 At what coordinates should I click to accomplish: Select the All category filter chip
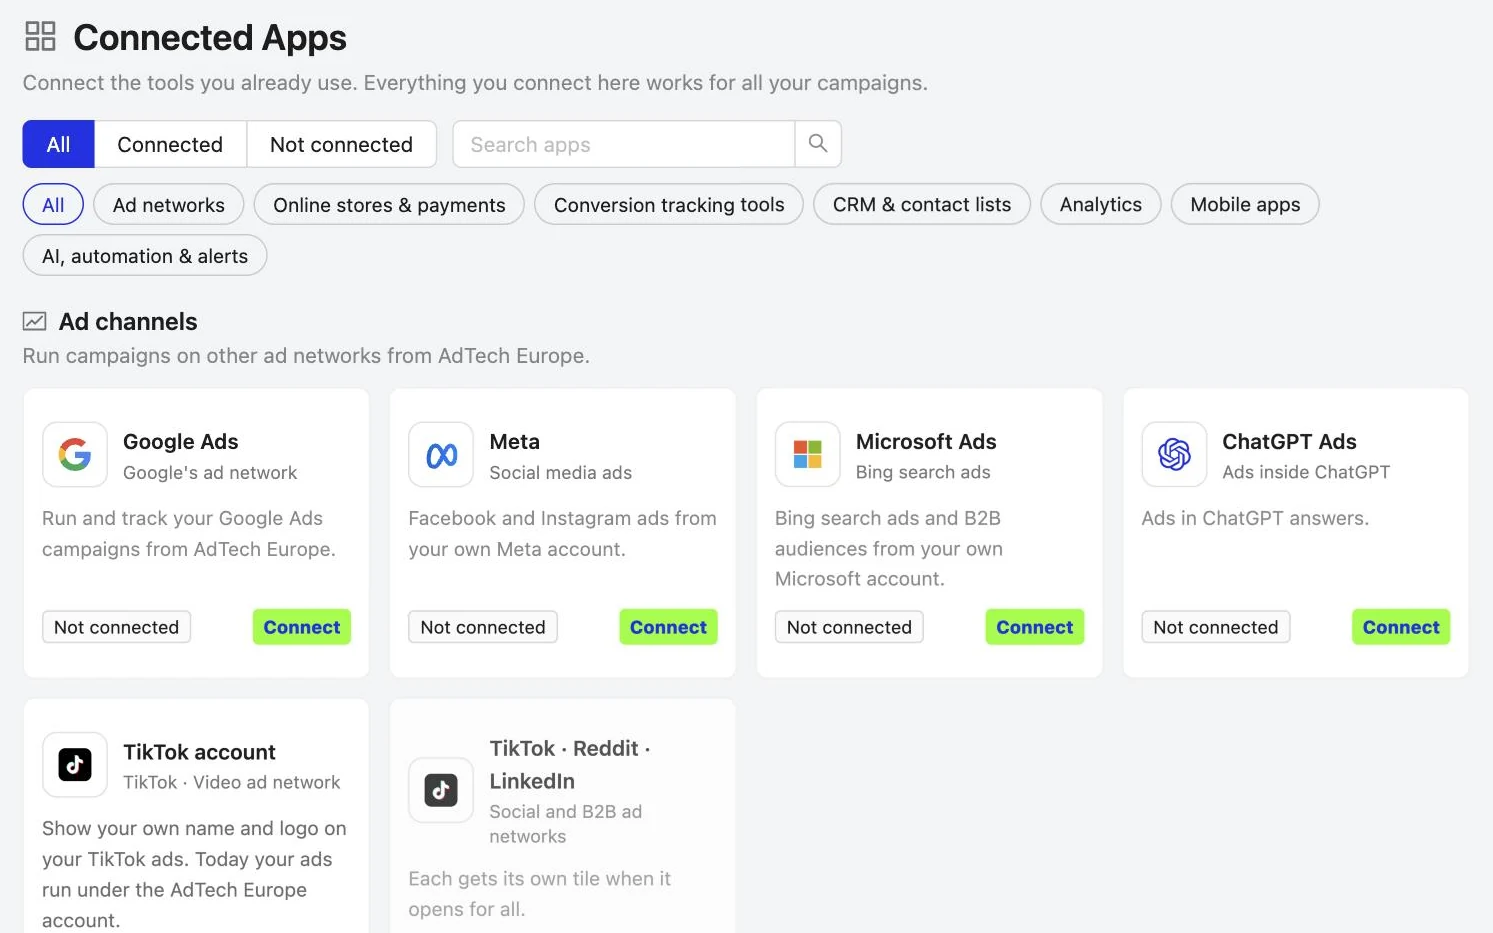coord(53,205)
